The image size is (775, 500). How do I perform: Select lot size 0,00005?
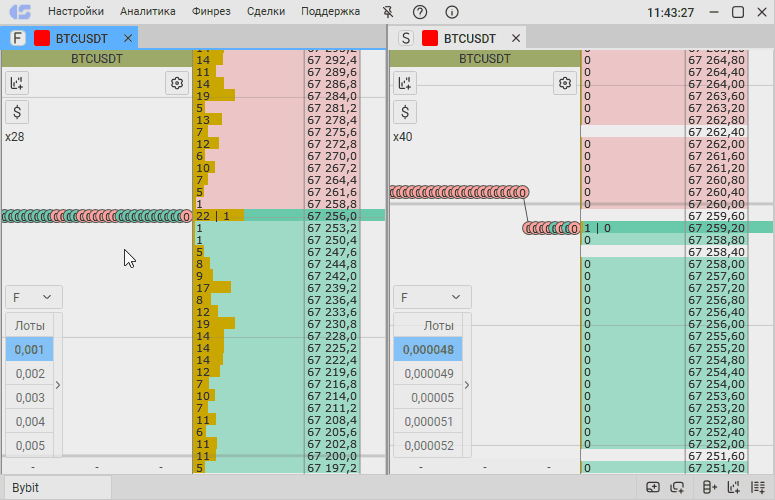coord(428,398)
